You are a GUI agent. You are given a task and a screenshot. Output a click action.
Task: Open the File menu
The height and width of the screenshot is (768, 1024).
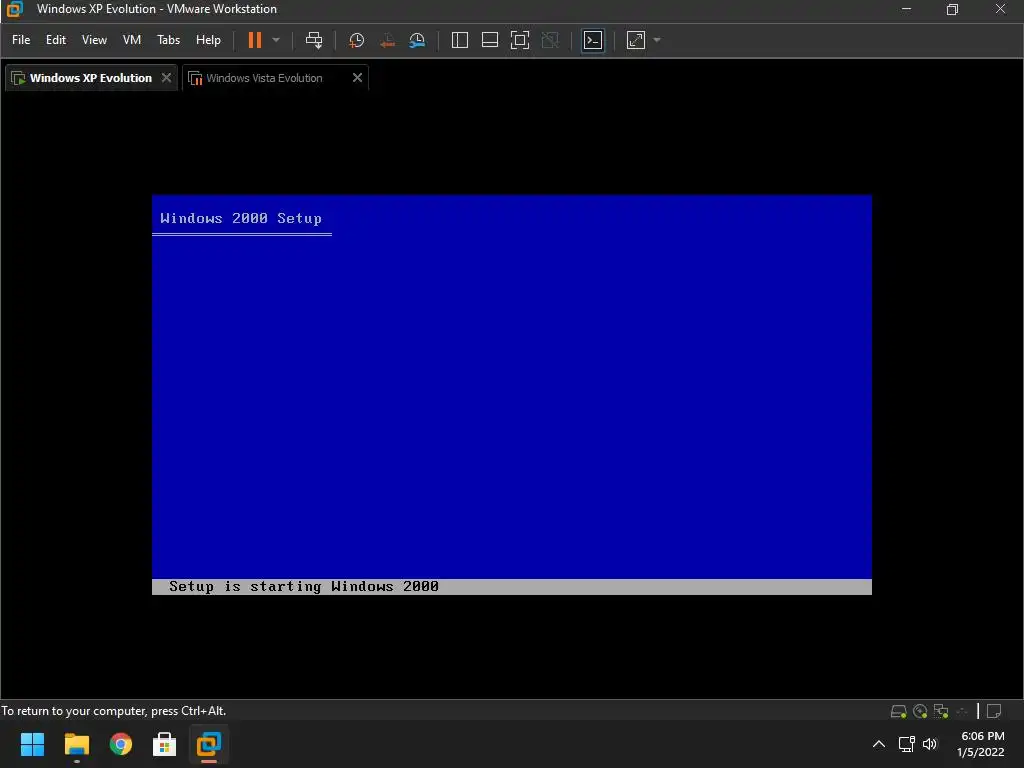[21, 40]
